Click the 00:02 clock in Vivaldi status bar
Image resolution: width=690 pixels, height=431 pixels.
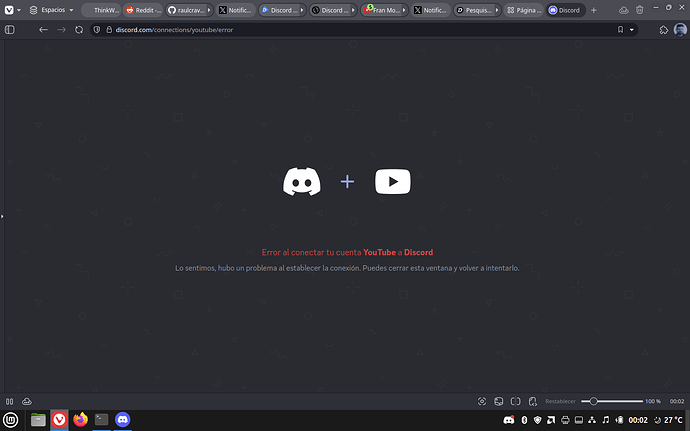(677, 402)
